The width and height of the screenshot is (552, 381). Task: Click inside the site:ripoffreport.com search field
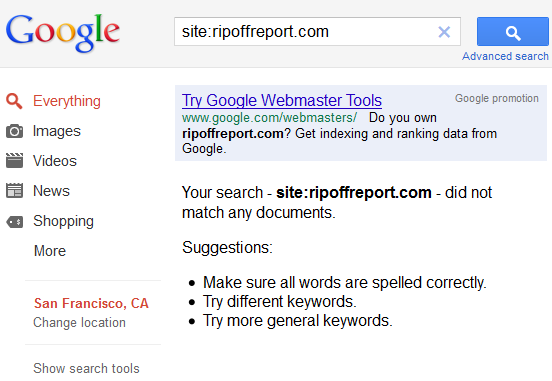pyautogui.click(x=317, y=32)
